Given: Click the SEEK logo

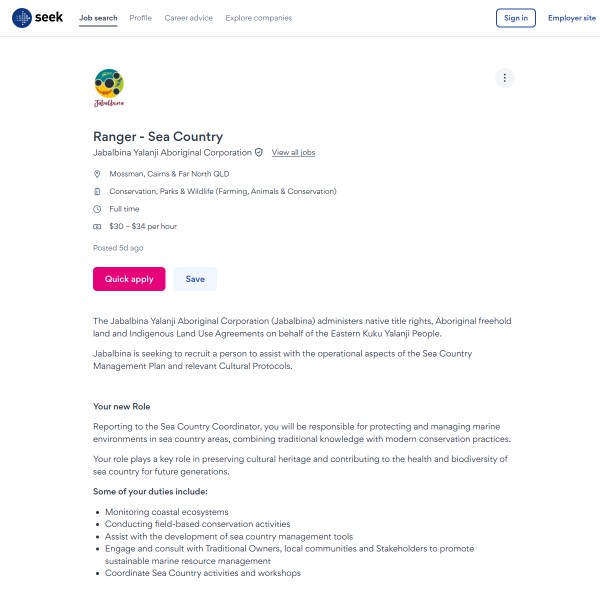Looking at the screenshot, I should (38, 18).
